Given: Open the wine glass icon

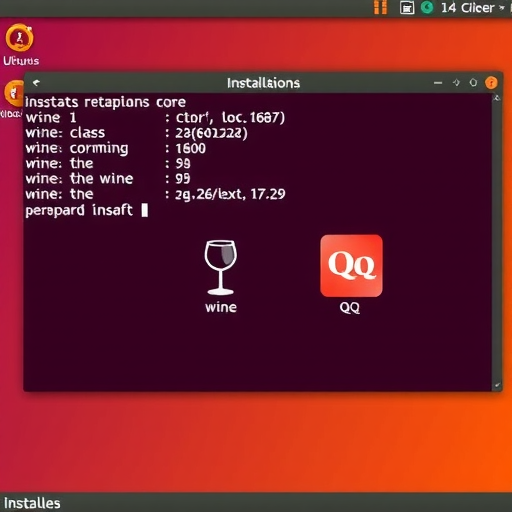Looking at the screenshot, I should point(220,267).
